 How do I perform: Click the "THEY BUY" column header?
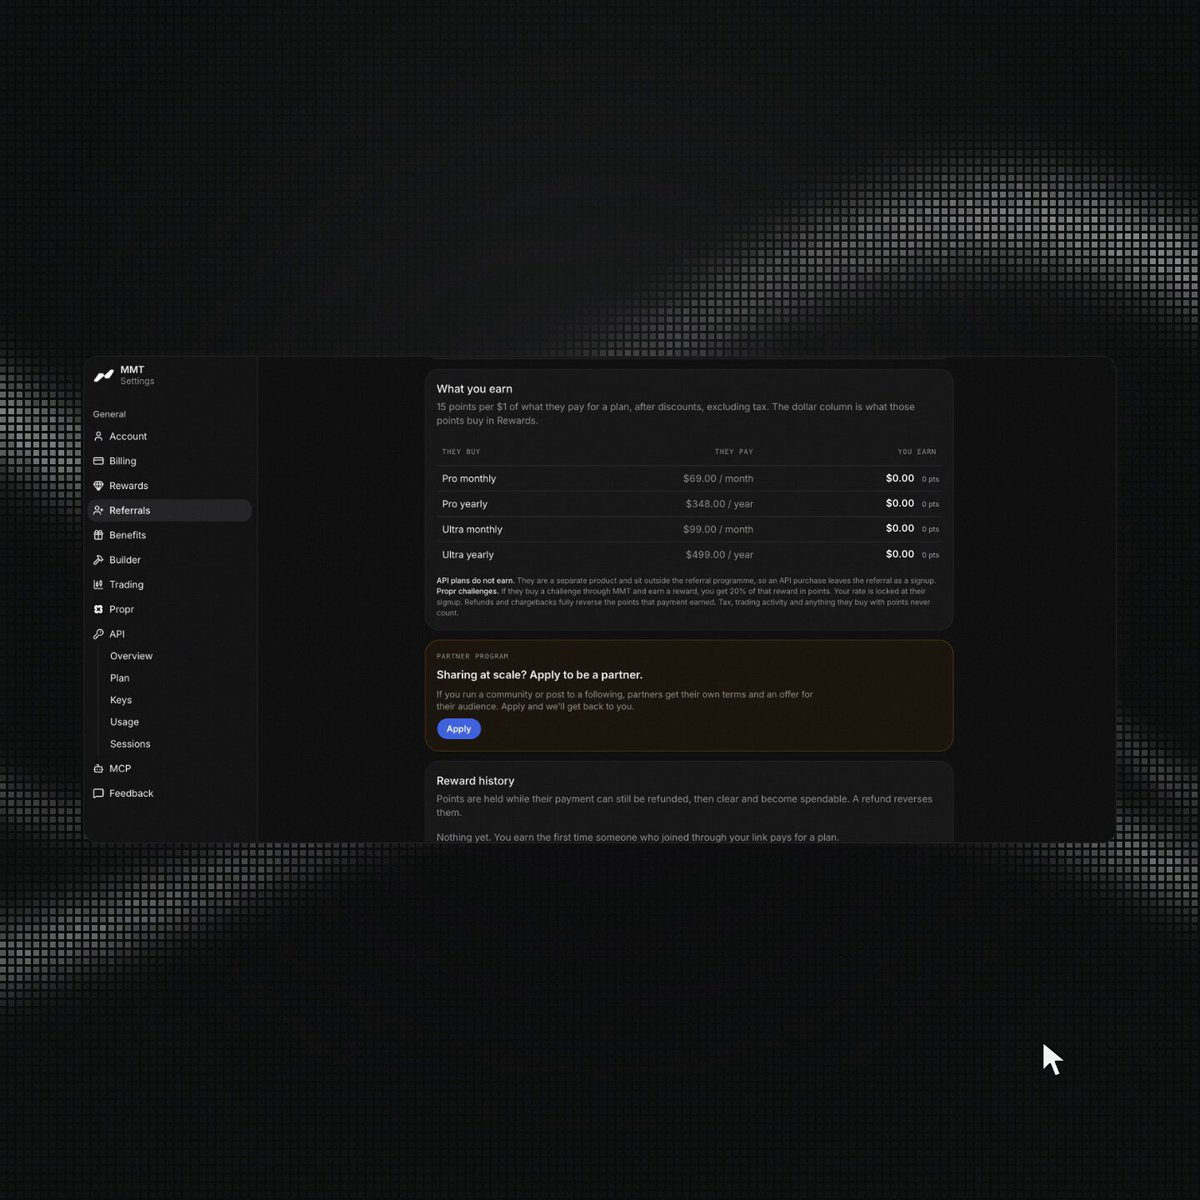pyautogui.click(x=461, y=452)
